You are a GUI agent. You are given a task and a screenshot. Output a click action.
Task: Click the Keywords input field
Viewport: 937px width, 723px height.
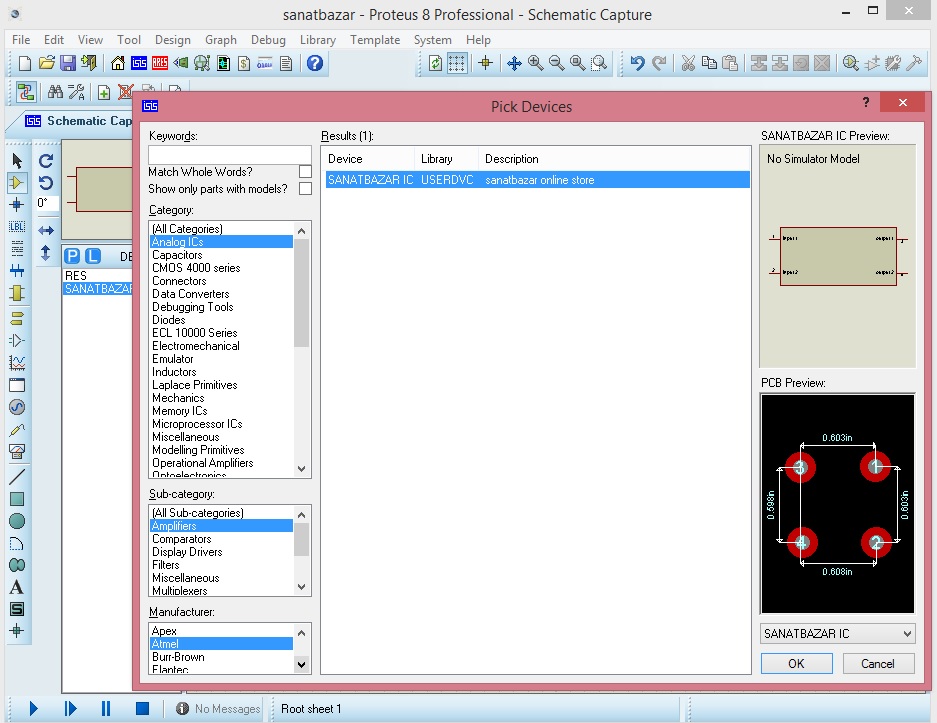click(x=229, y=155)
